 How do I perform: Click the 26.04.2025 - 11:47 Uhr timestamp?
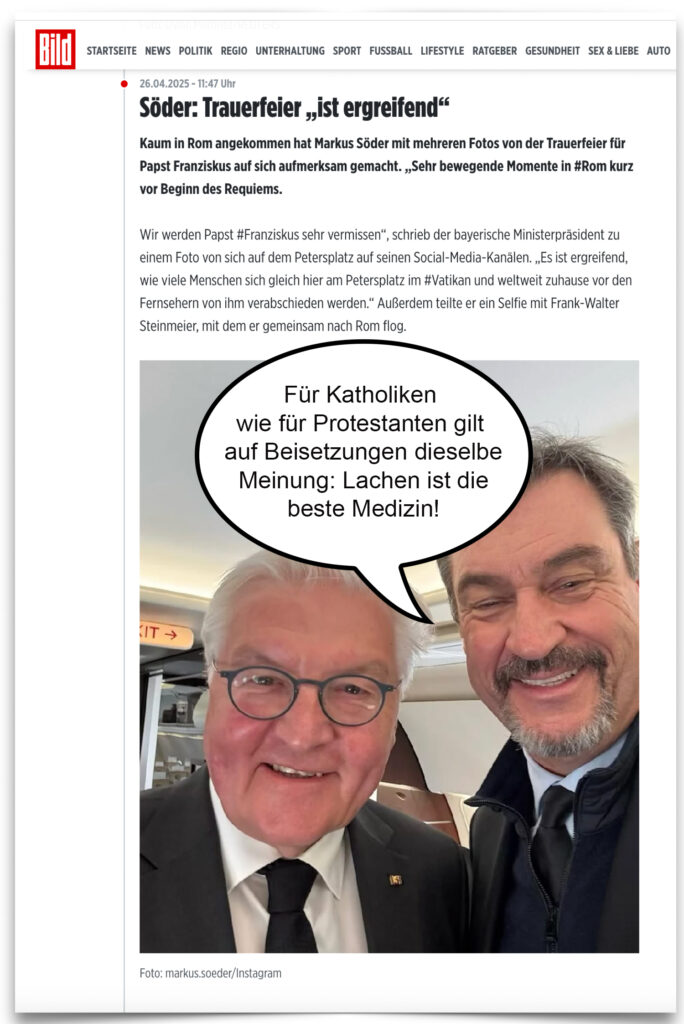pos(187,84)
